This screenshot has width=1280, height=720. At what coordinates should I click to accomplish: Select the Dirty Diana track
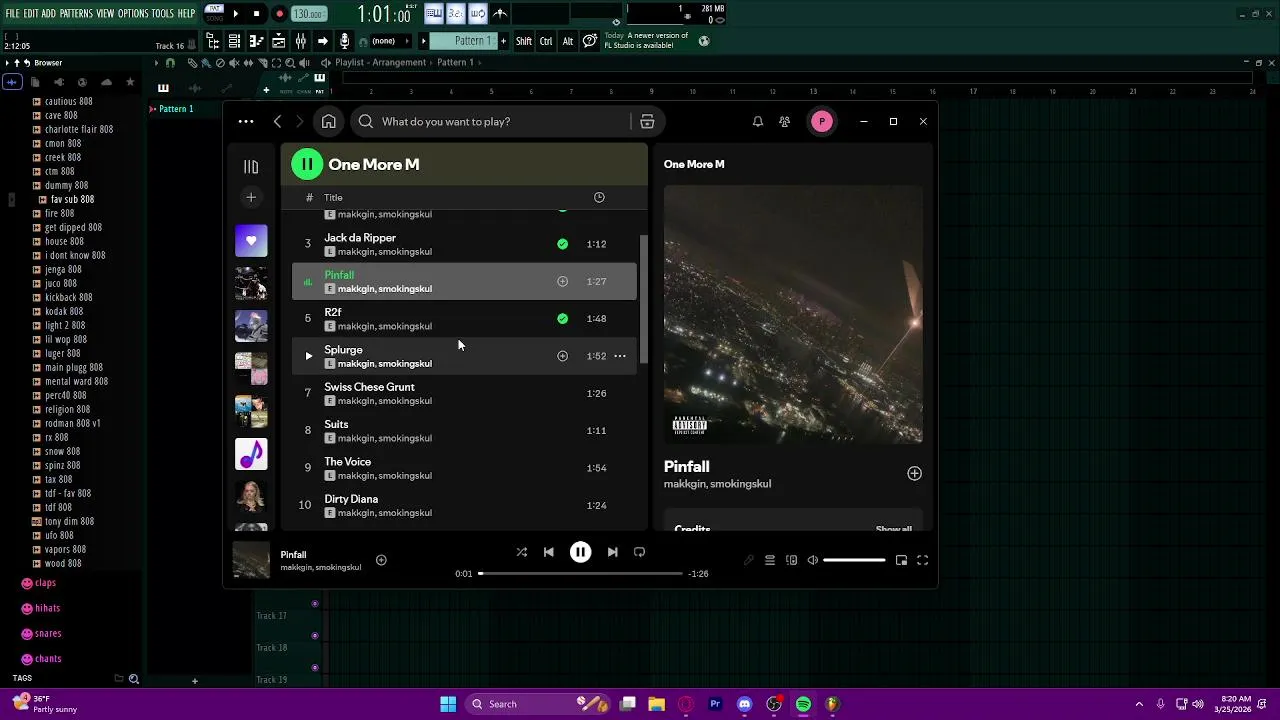pos(464,505)
